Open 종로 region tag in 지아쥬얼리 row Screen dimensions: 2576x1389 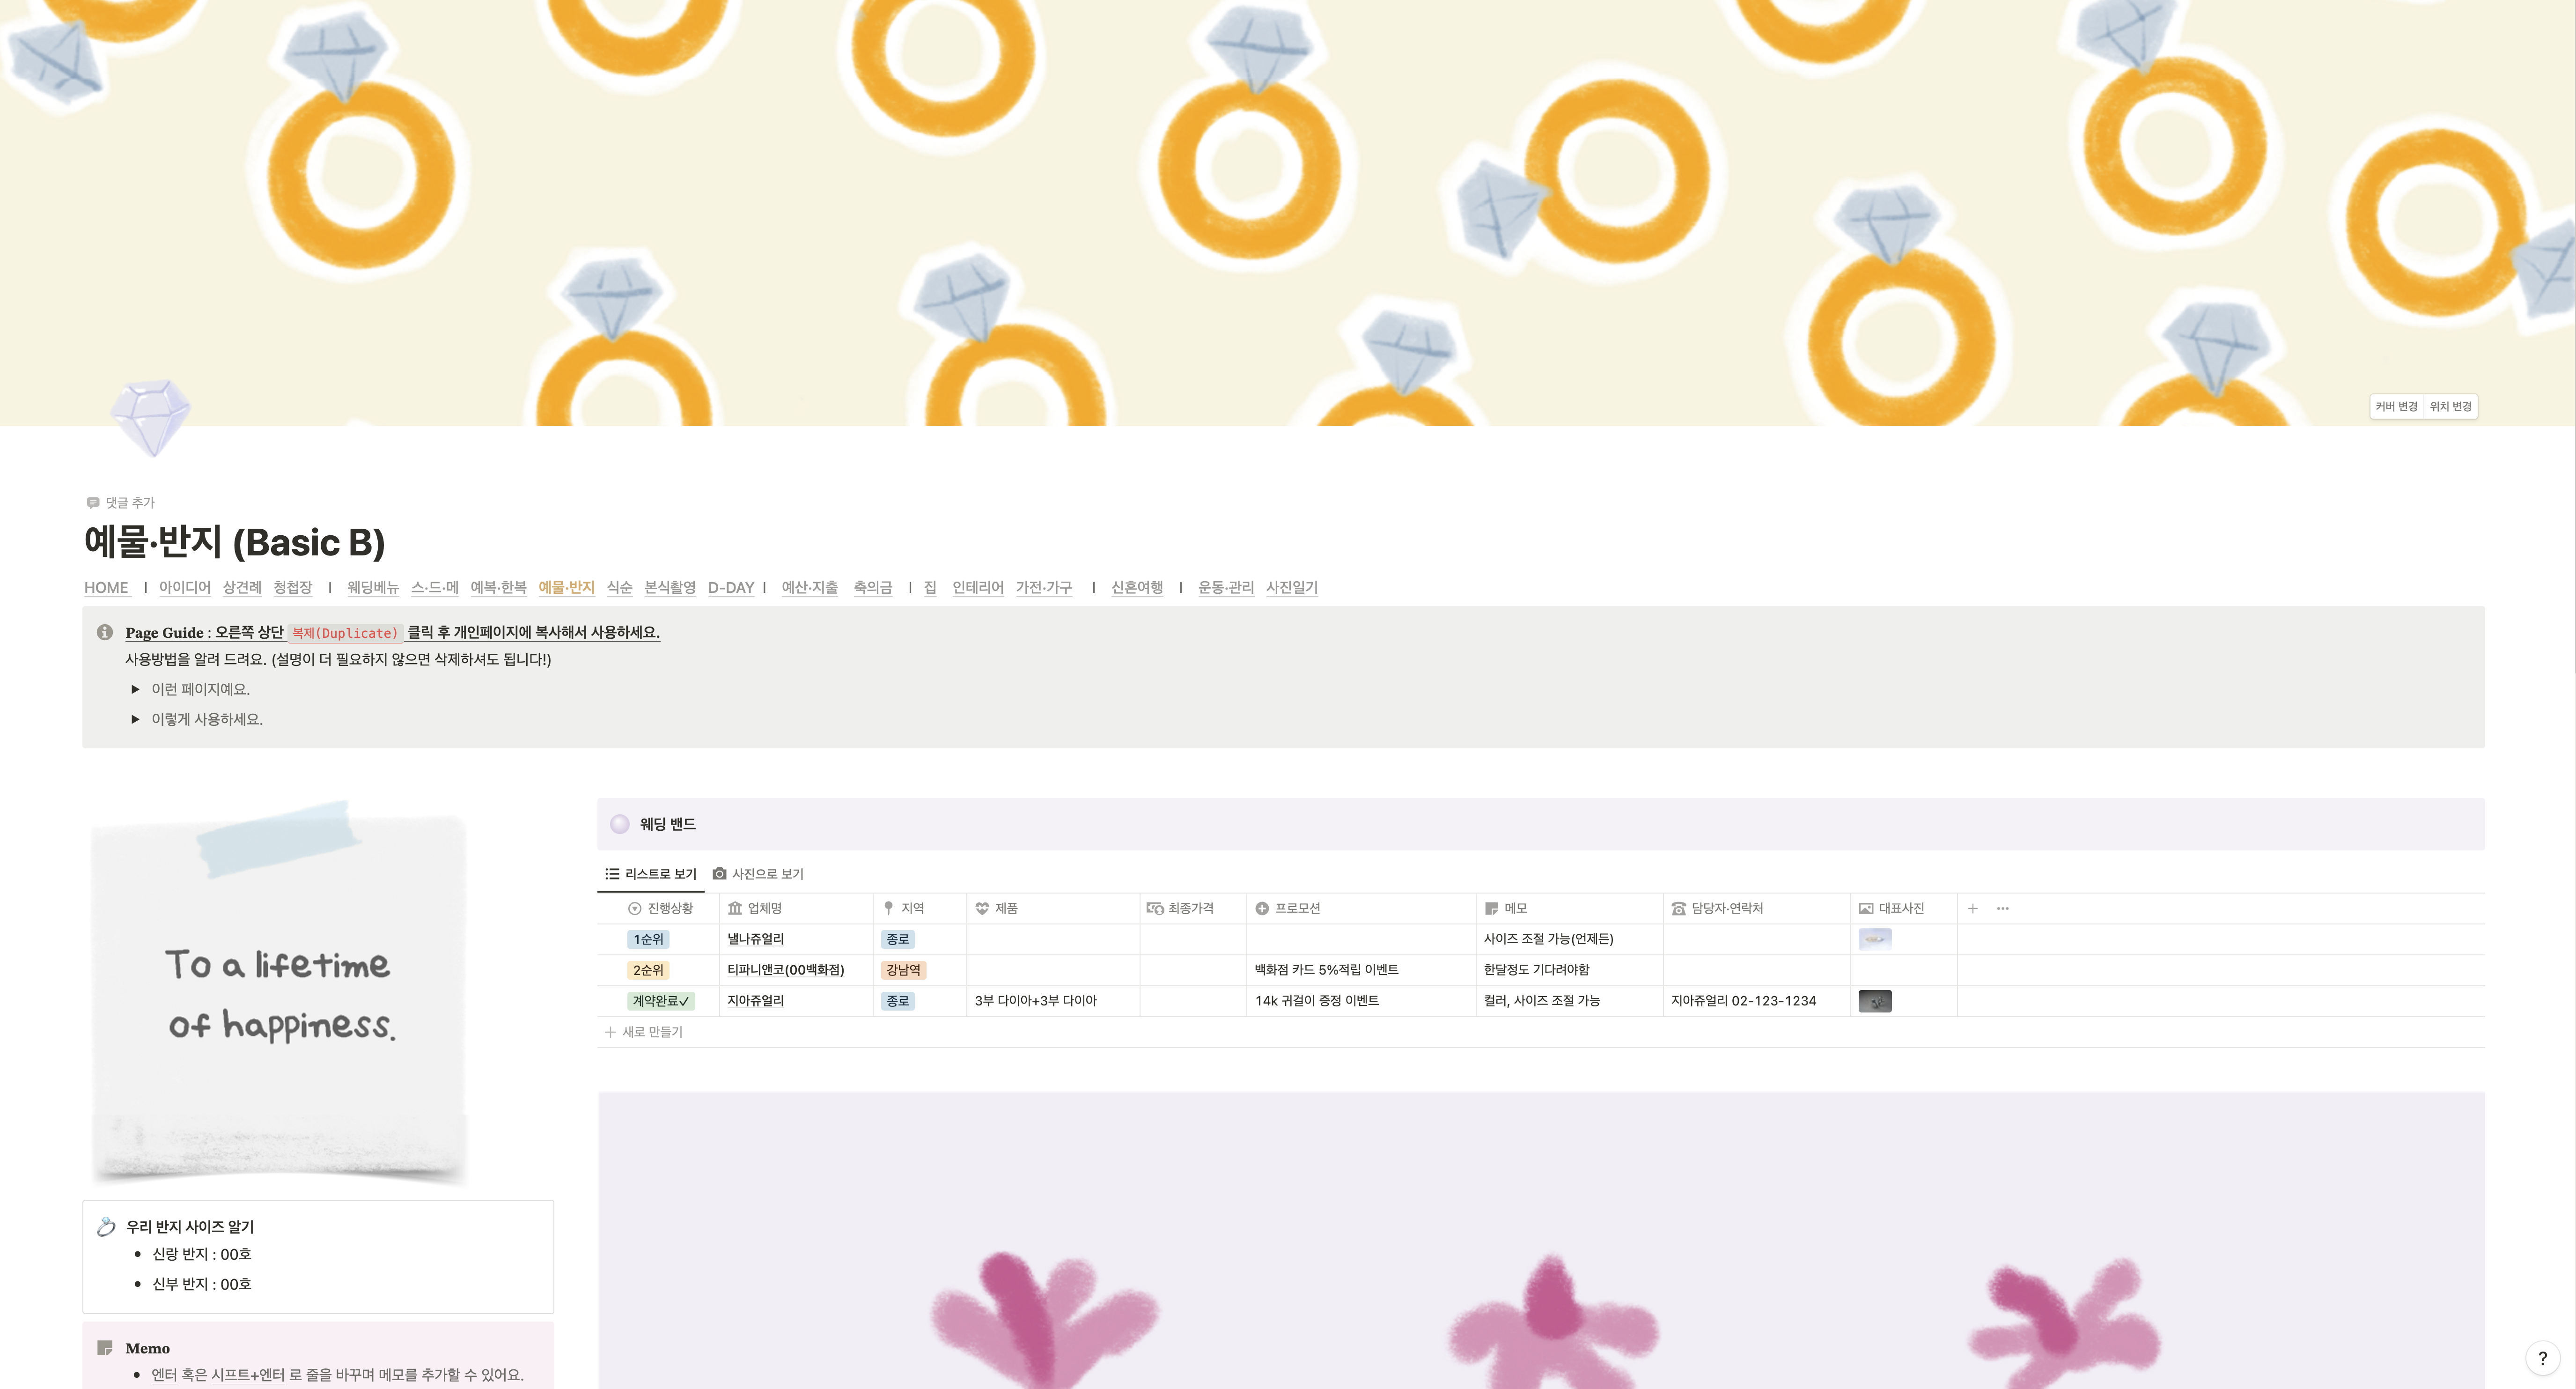pos(898,1001)
